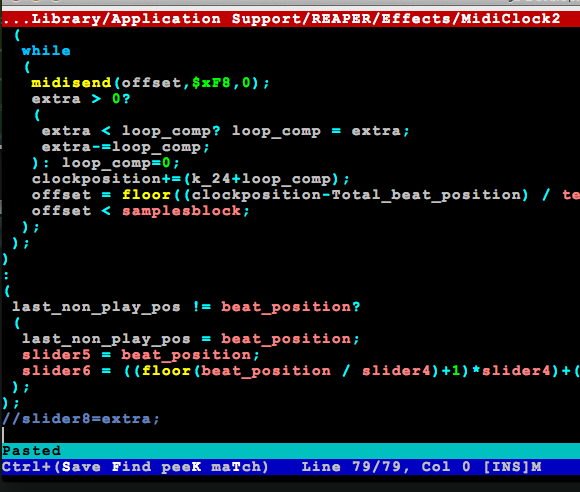Click the 'extra > 0?' condition line

click(x=81, y=99)
